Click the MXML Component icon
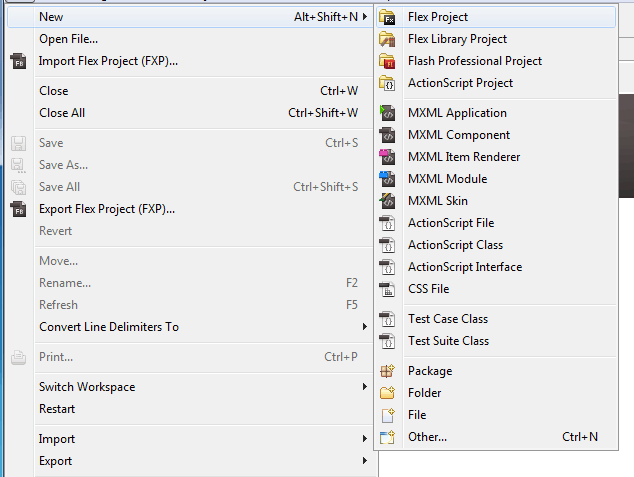 pos(387,135)
